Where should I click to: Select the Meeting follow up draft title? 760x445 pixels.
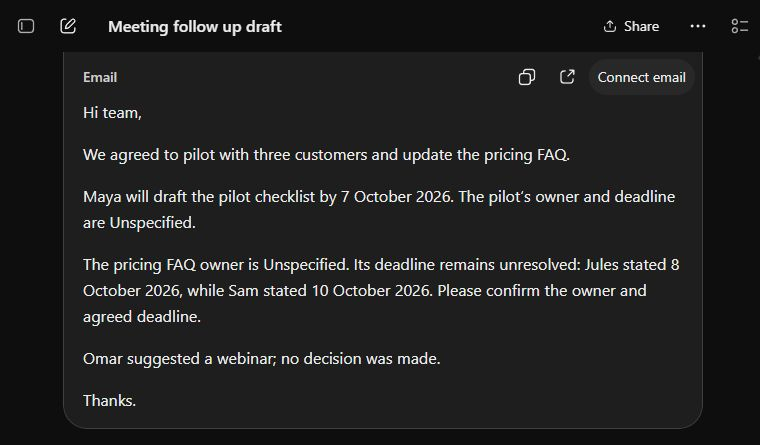pyautogui.click(x=195, y=27)
